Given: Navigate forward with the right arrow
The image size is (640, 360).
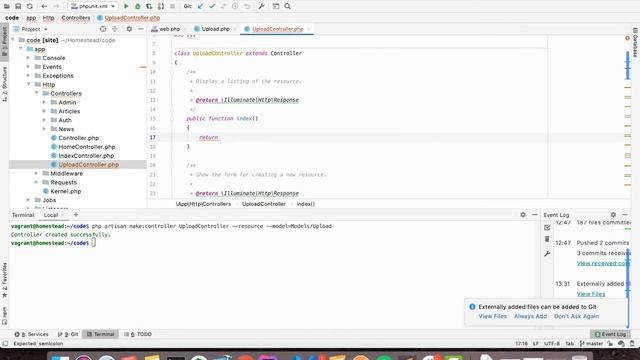Looking at the screenshot, I should click(56, 7).
